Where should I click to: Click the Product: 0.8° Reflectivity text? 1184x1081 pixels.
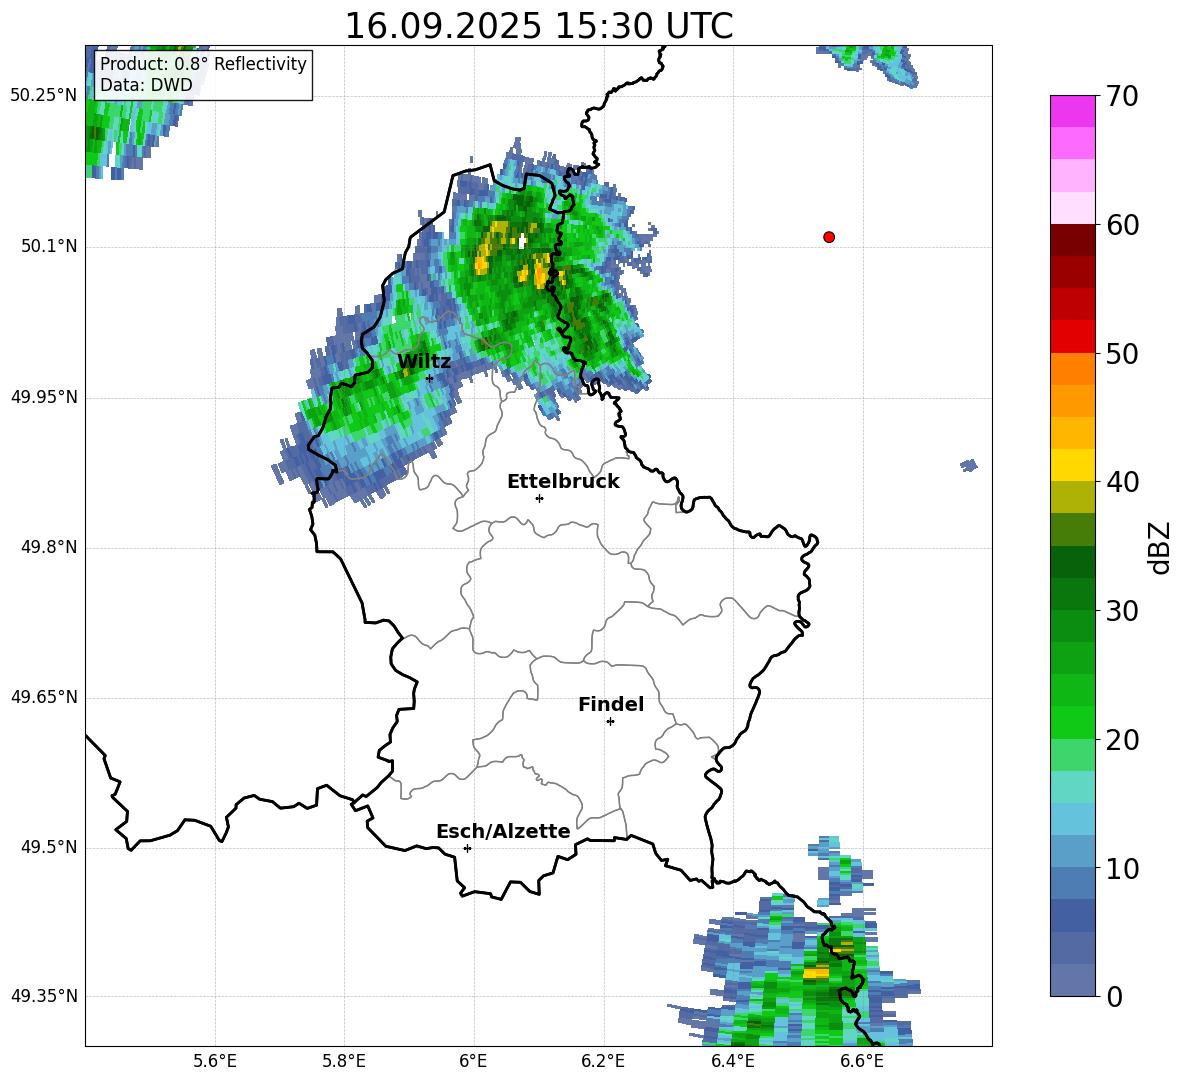pyautogui.click(x=203, y=63)
